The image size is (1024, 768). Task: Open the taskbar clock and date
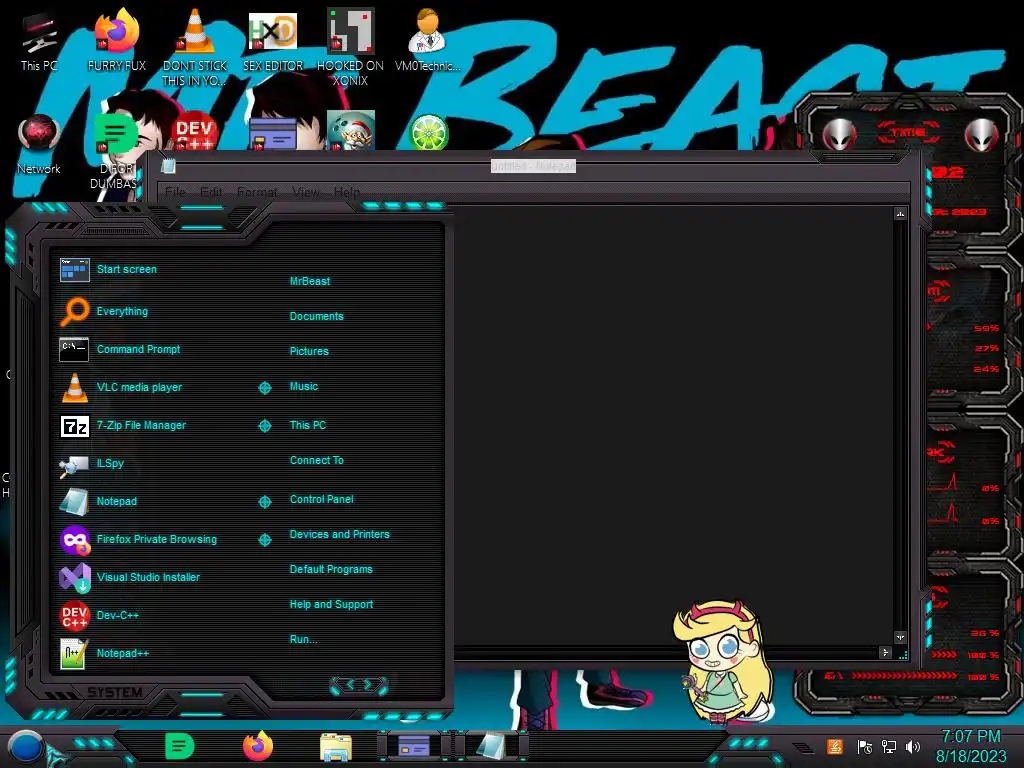(971, 746)
